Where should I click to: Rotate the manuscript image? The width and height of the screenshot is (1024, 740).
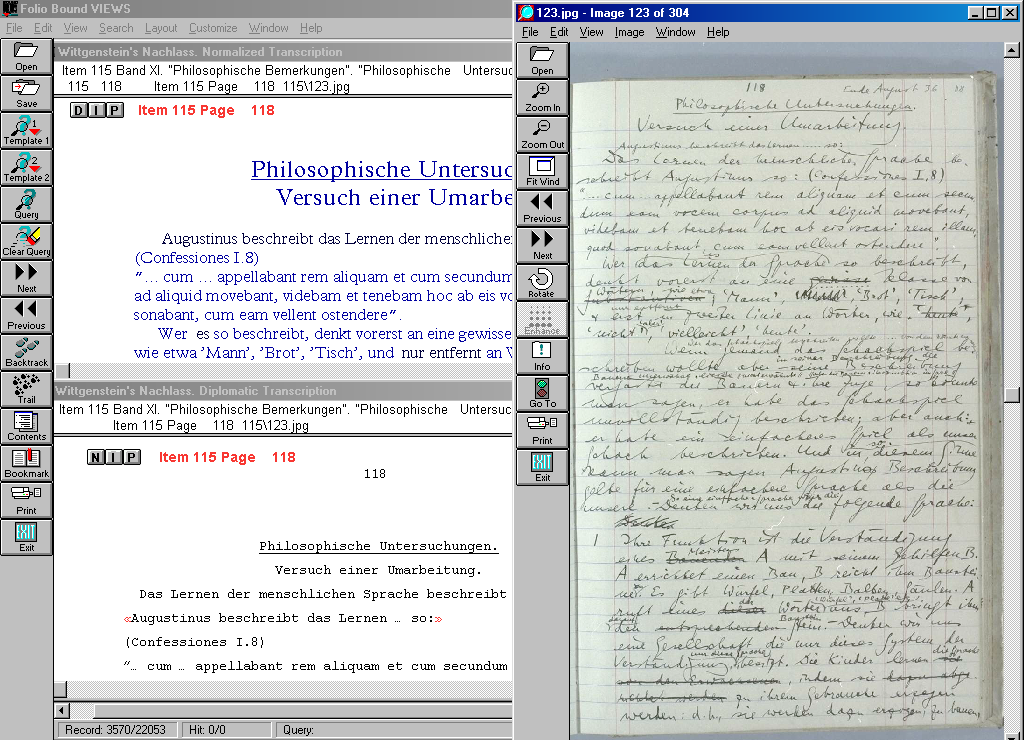[x=542, y=282]
